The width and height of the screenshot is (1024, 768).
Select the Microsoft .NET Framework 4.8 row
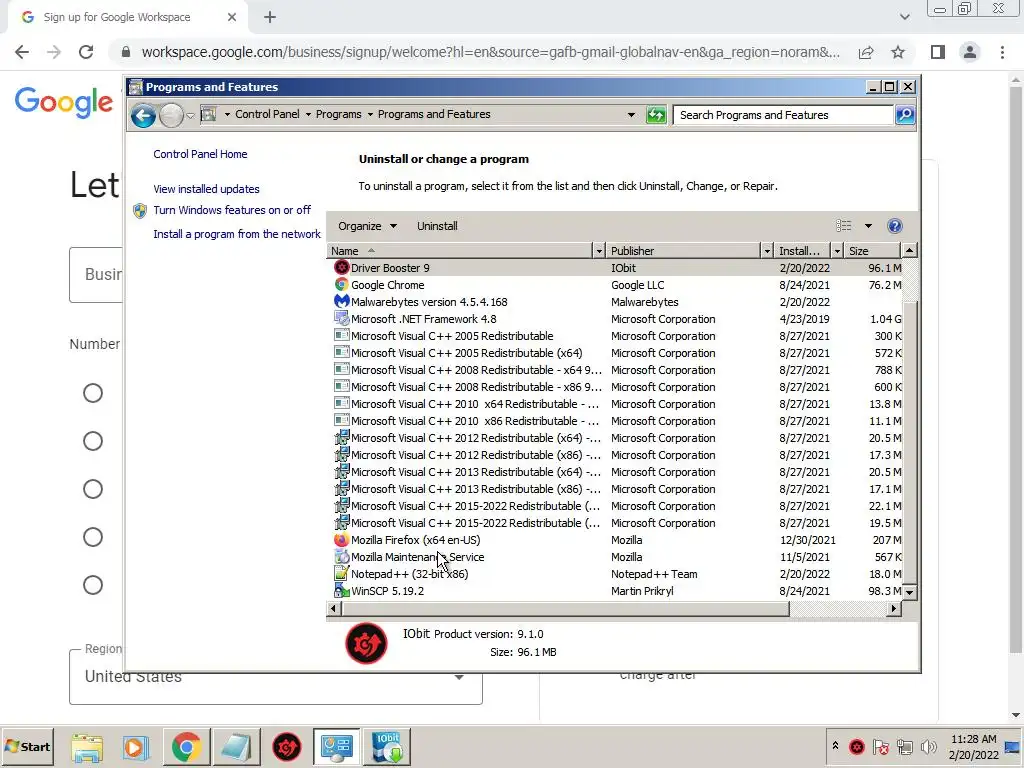[614, 319]
